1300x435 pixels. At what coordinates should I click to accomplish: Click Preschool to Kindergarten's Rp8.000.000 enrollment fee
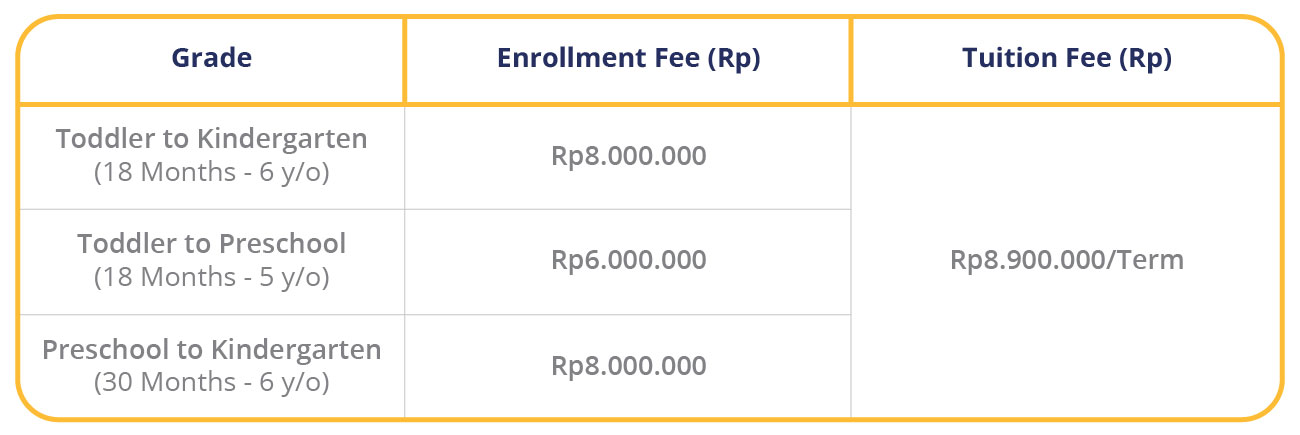(628, 366)
